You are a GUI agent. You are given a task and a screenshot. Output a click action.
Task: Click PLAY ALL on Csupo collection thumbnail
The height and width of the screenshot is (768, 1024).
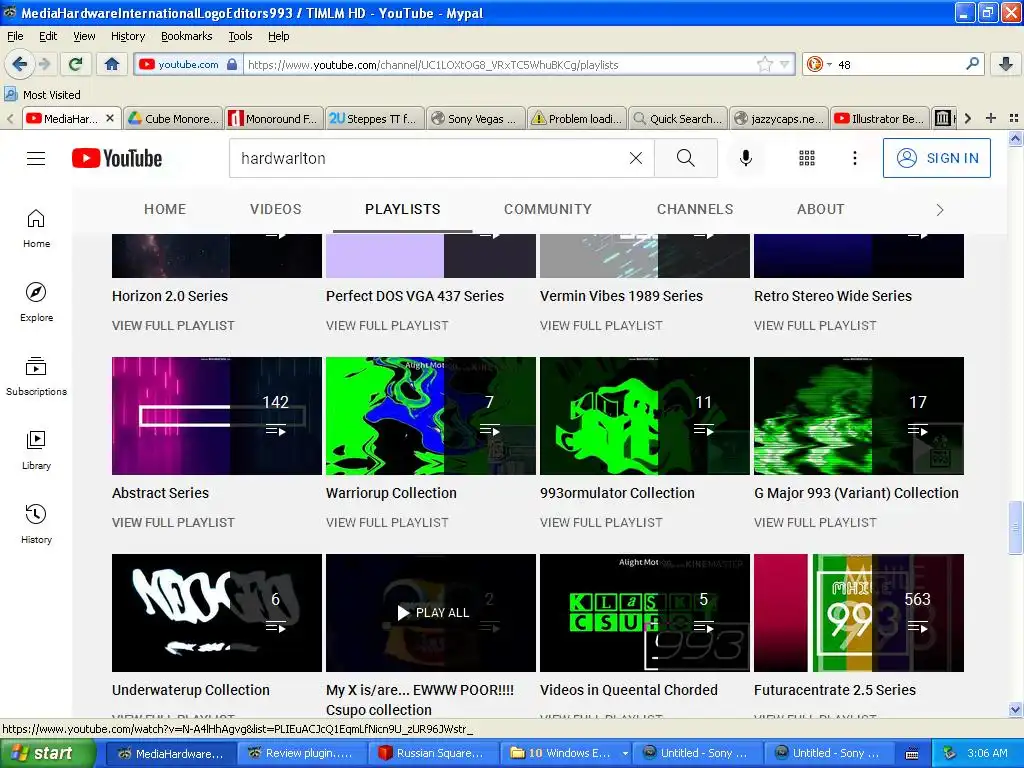pyautogui.click(x=433, y=613)
